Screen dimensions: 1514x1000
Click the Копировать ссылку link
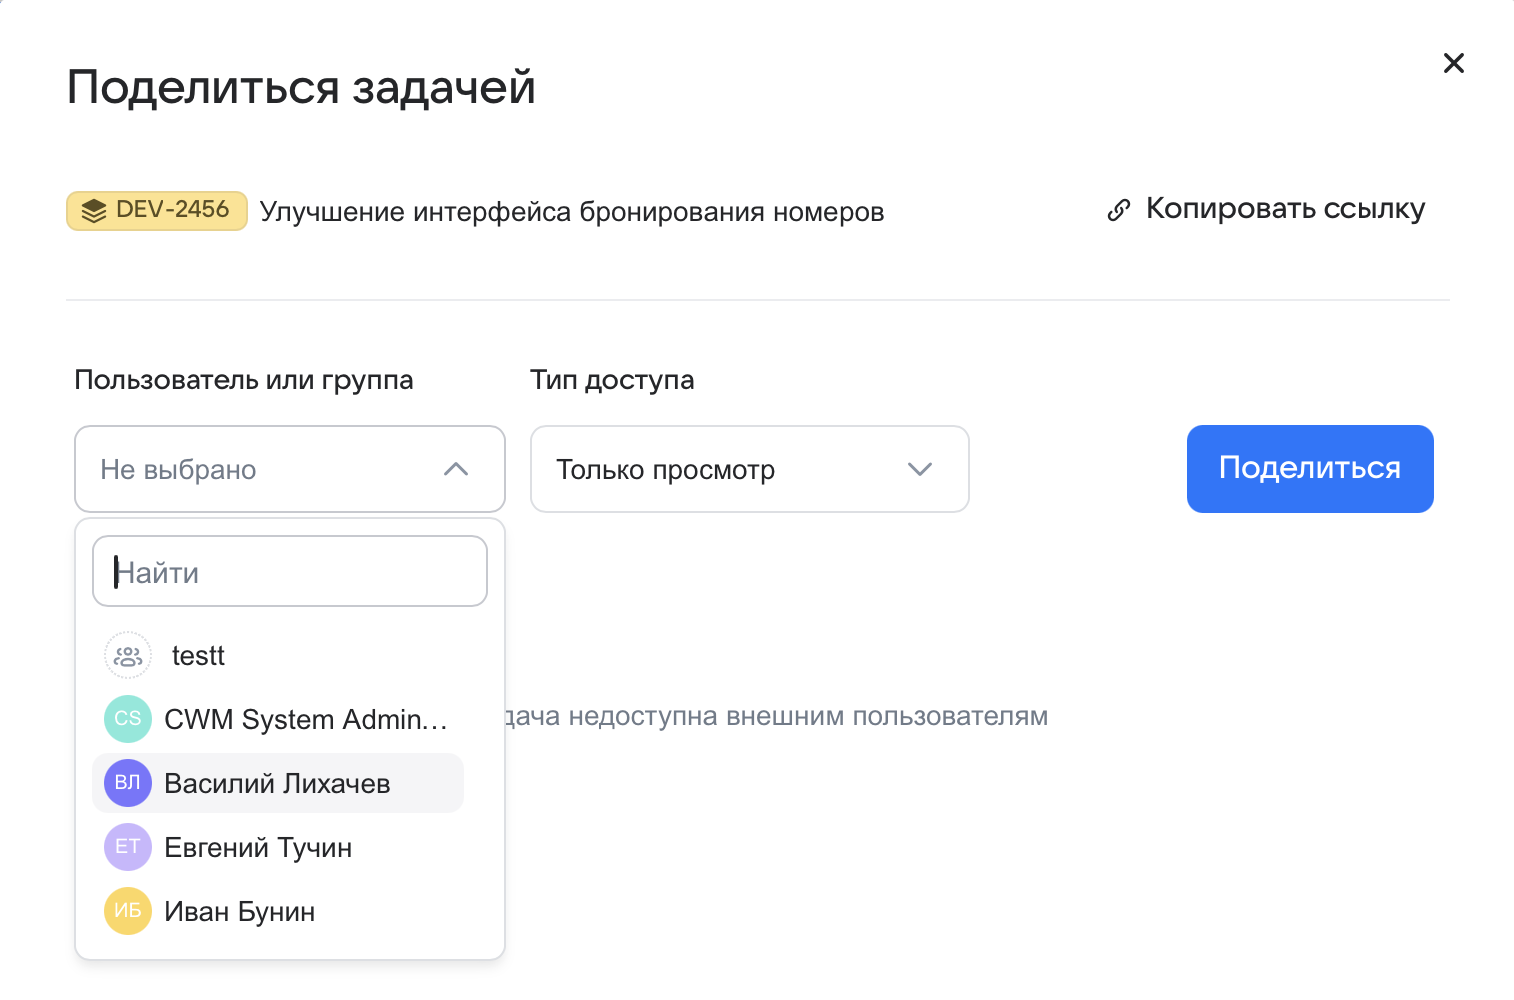pos(1285,208)
